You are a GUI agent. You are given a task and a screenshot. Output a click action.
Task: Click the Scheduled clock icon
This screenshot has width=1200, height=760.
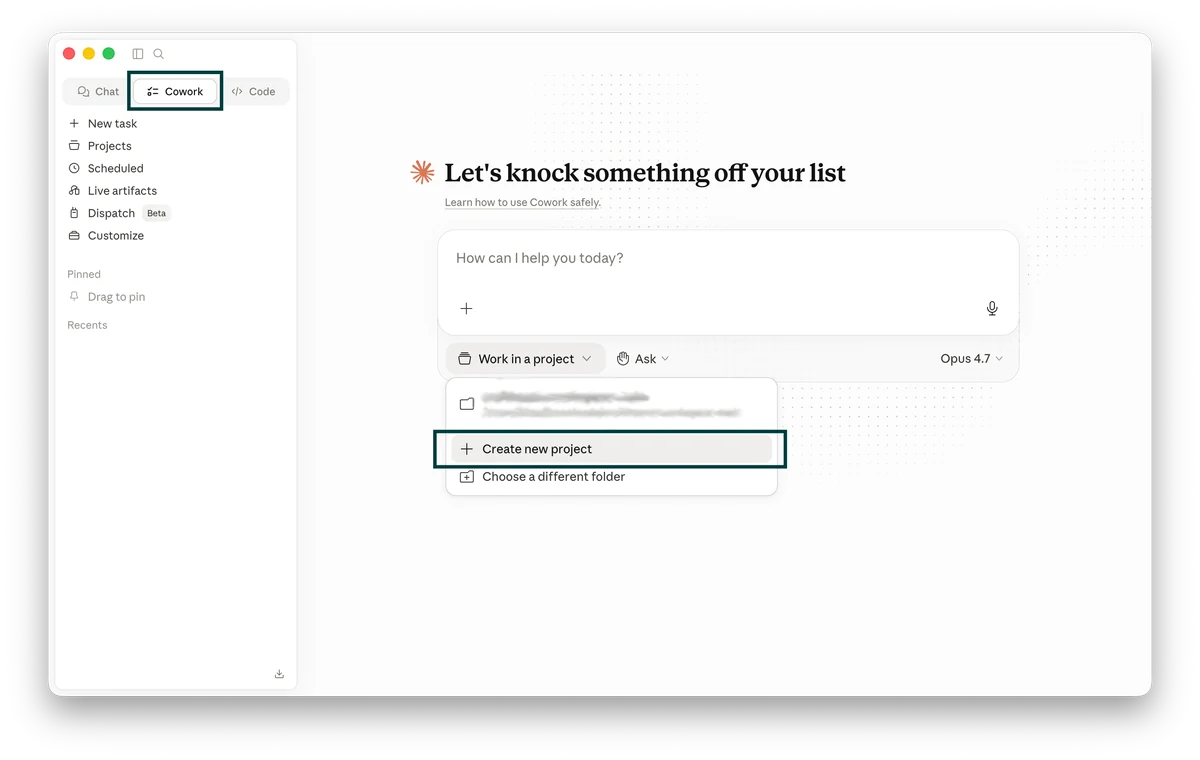click(x=74, y=168)
